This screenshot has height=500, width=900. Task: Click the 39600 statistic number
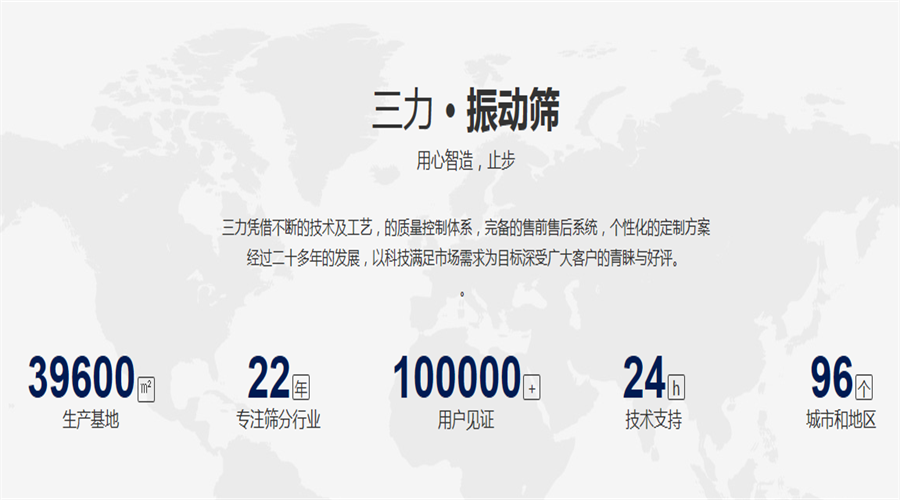(81, 378)
